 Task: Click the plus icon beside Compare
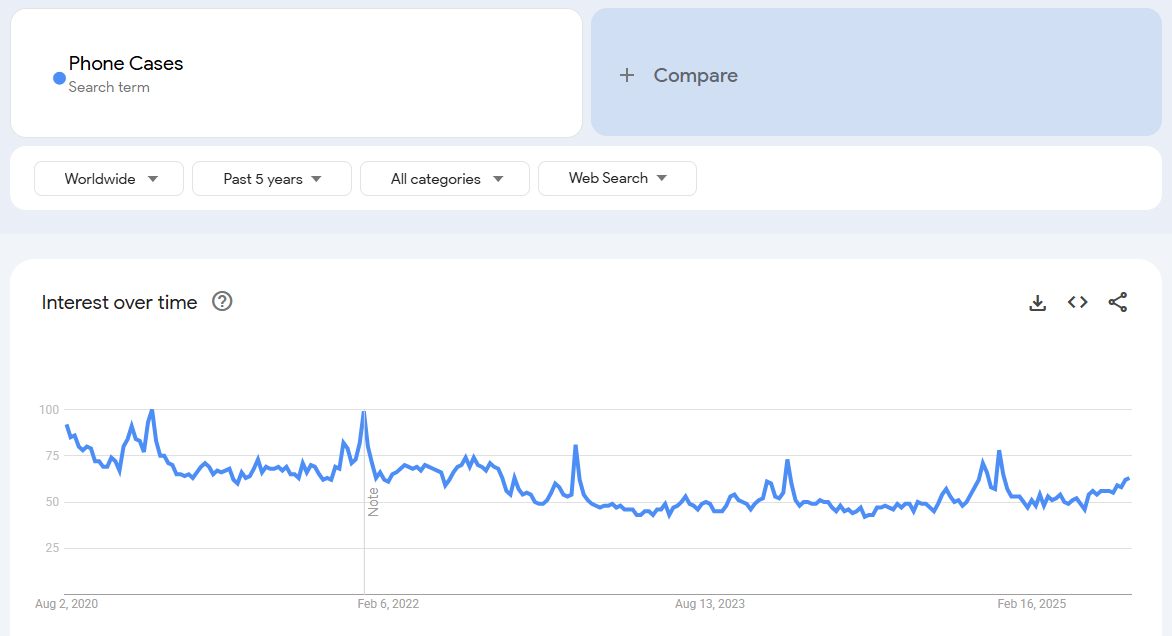(x=627, y=75)
